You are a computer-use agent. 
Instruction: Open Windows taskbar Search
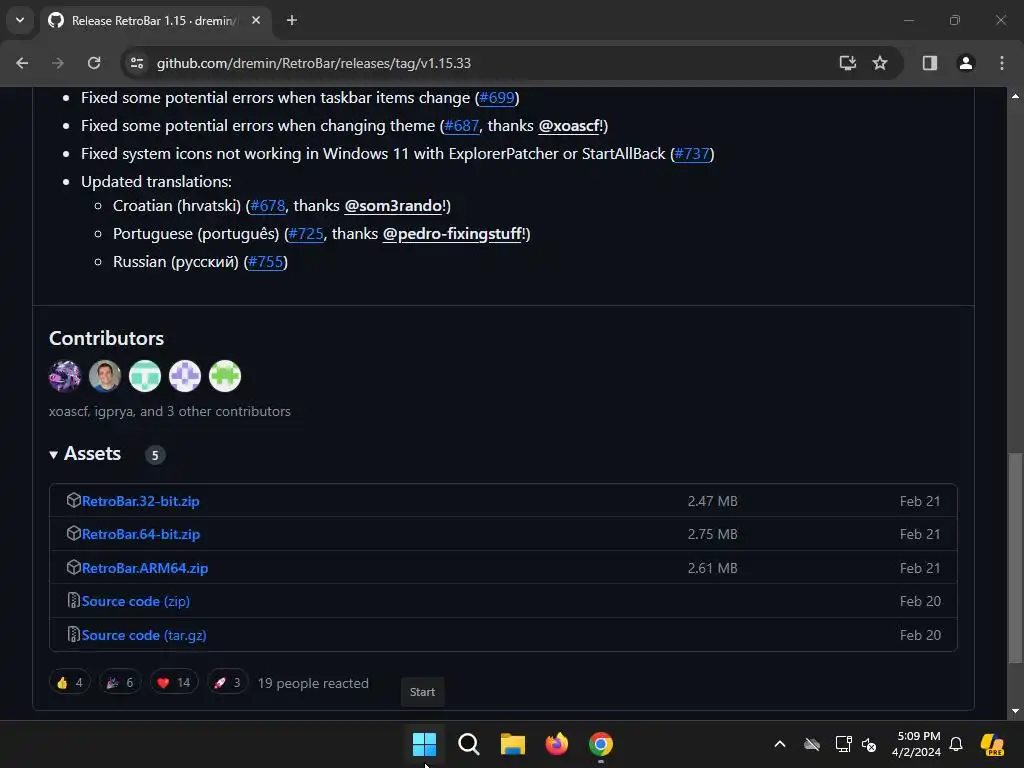pos(469,744)
